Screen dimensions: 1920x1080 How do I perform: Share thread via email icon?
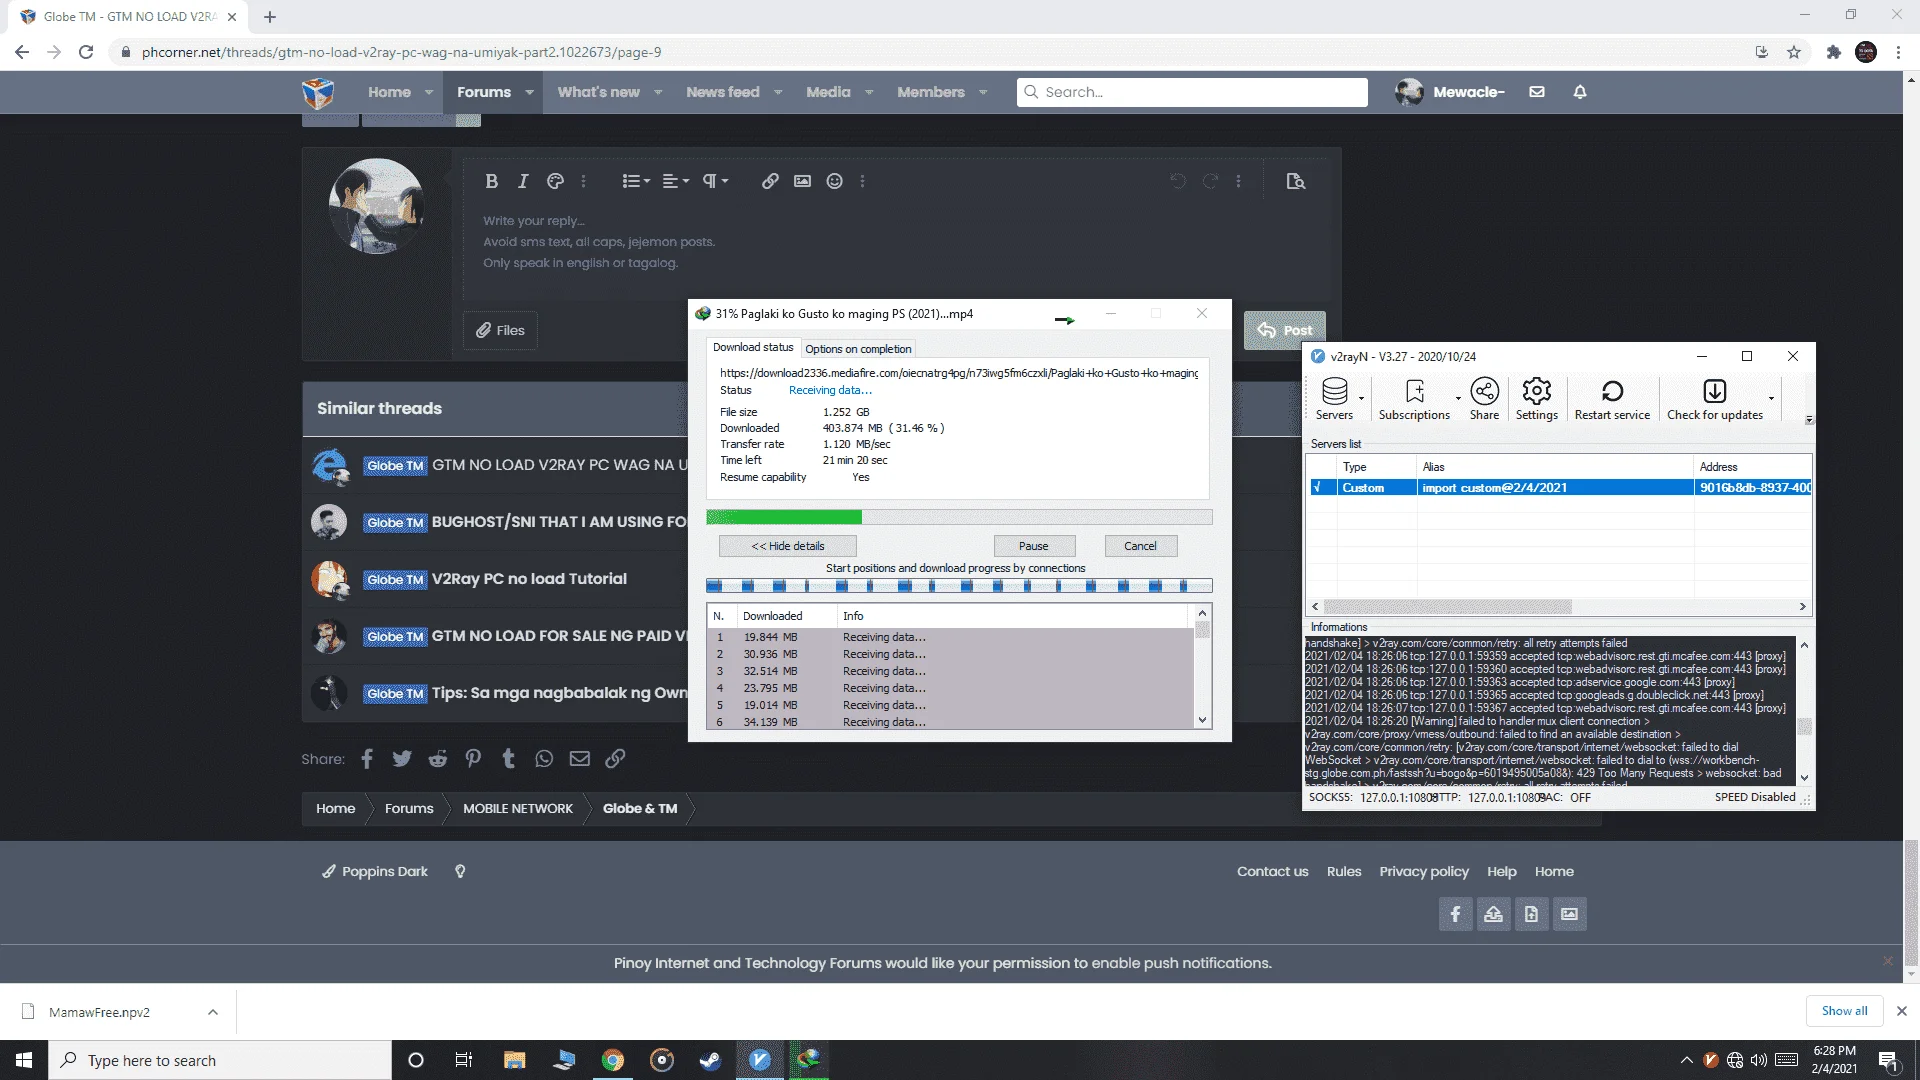pos(580,759)
